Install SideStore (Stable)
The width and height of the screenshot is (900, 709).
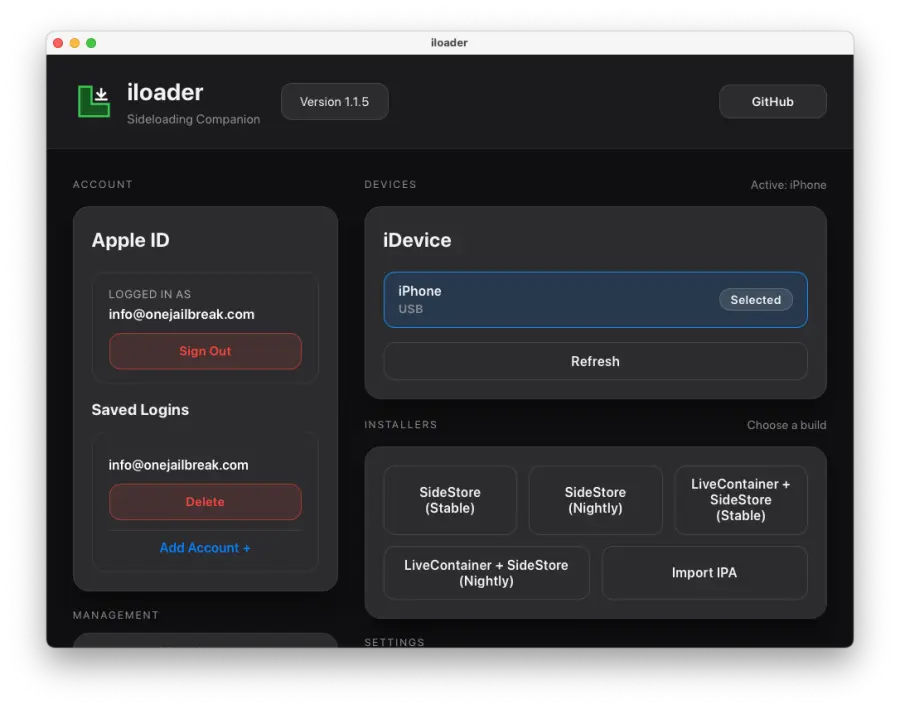450,500
